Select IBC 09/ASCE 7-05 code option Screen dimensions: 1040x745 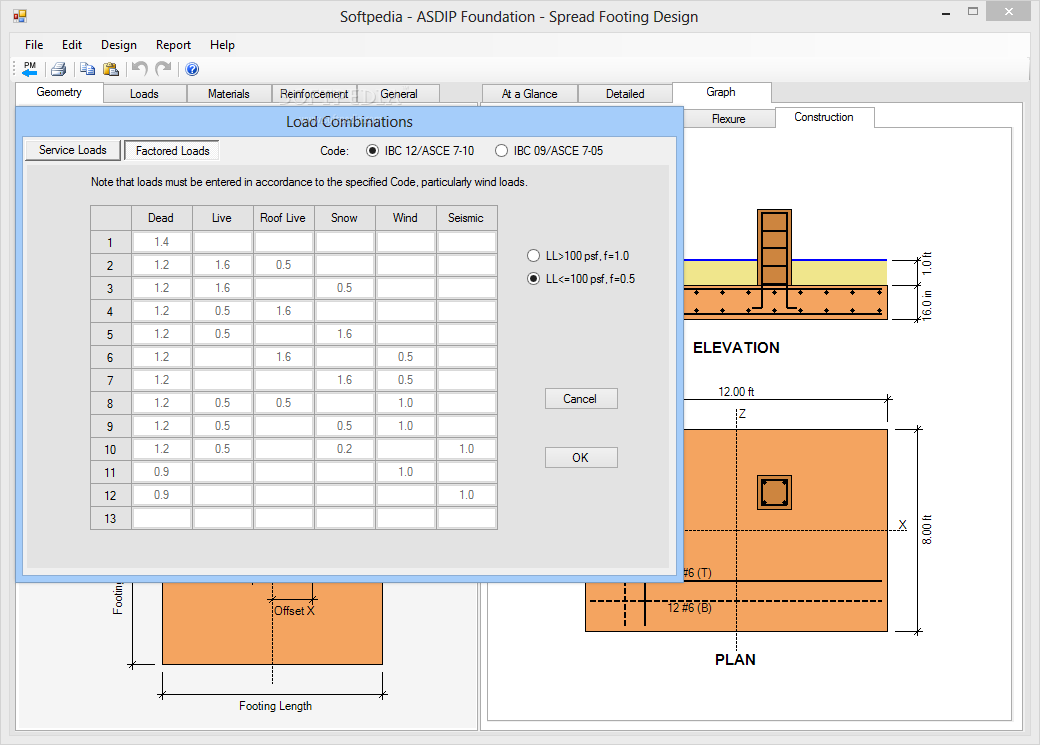click(549, 151)
